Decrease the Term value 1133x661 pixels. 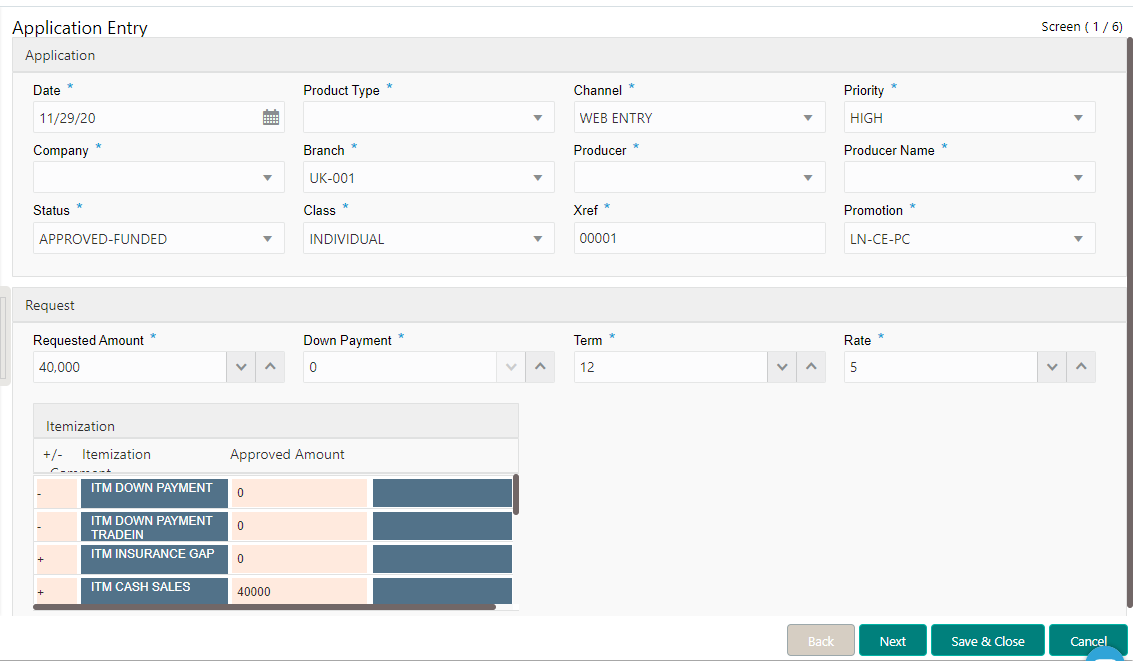point(782,367)
